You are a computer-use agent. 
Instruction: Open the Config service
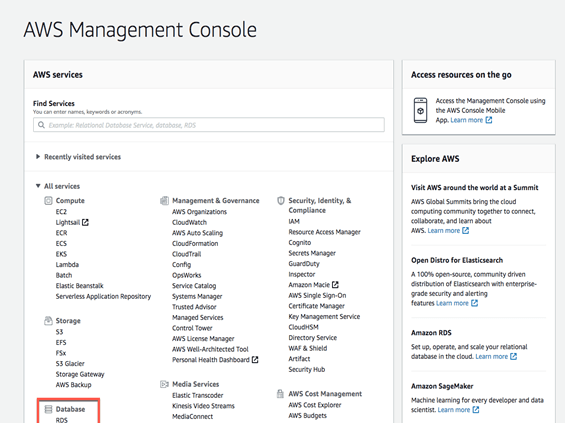point(181,264)
